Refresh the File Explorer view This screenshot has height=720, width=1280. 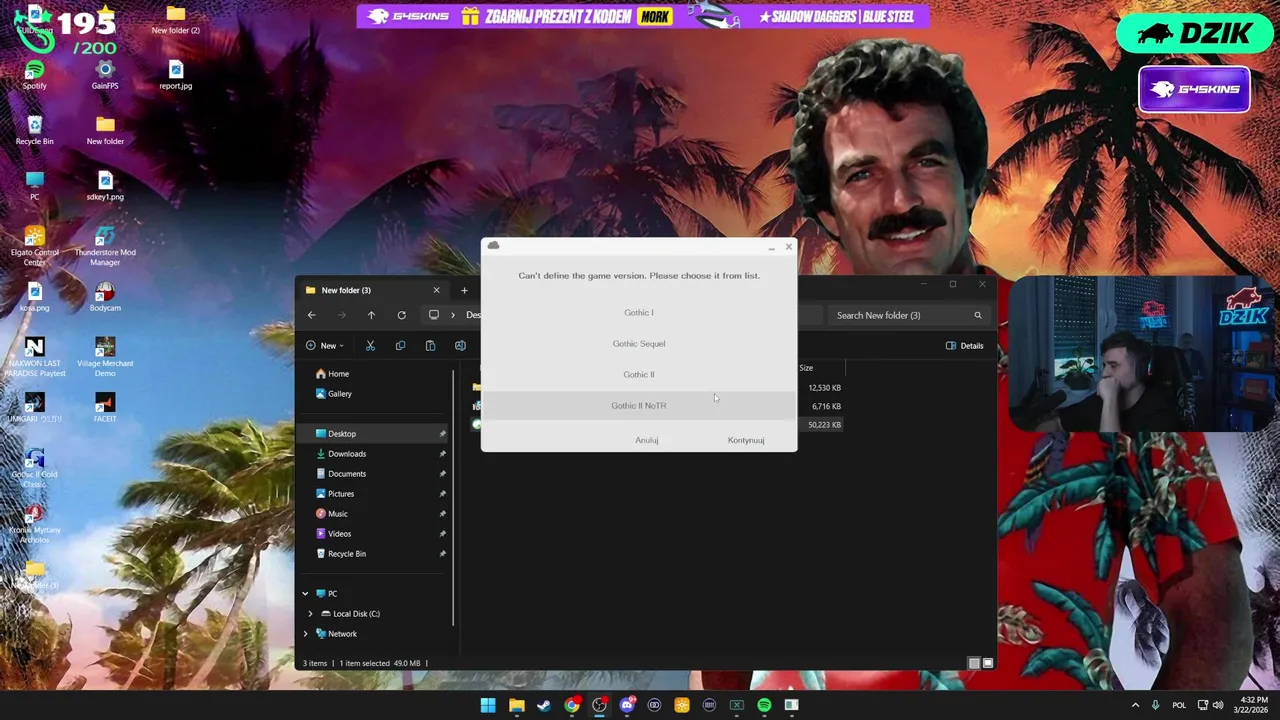401,315
